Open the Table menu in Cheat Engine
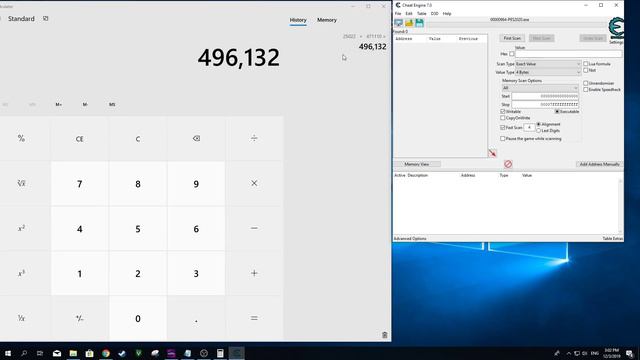This screenshot has width=640, height=360. 422,13
